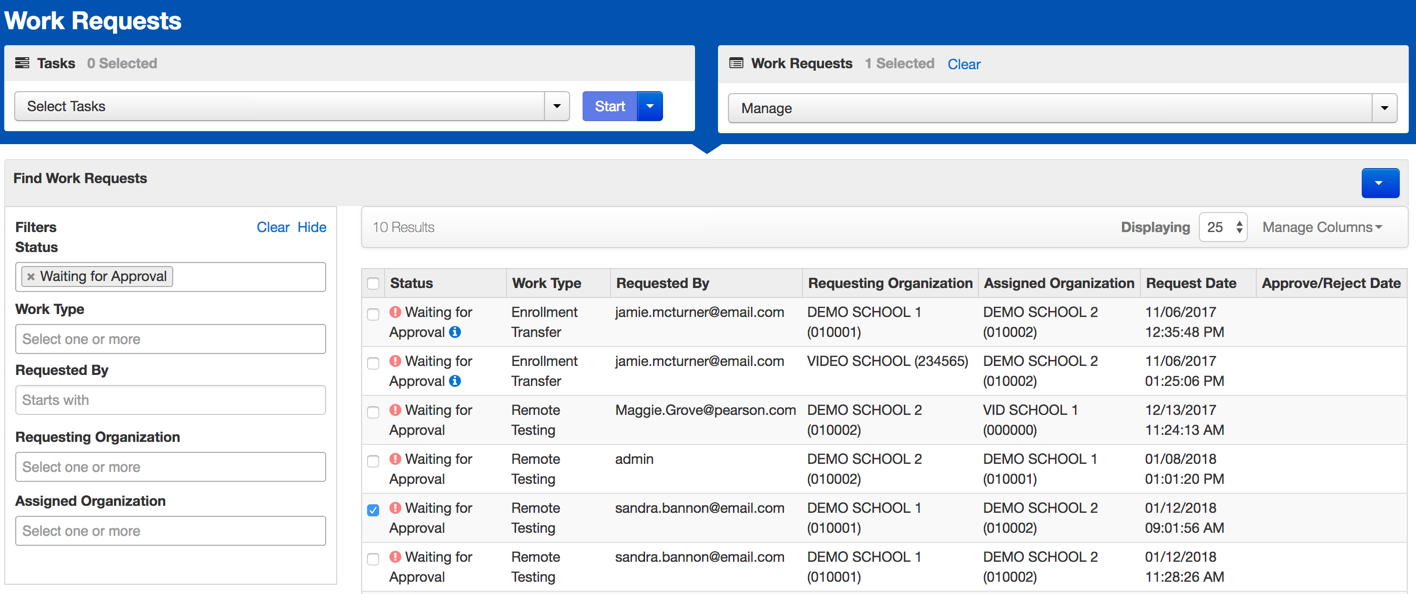Sort by Request Date column header

(1191, 283)
